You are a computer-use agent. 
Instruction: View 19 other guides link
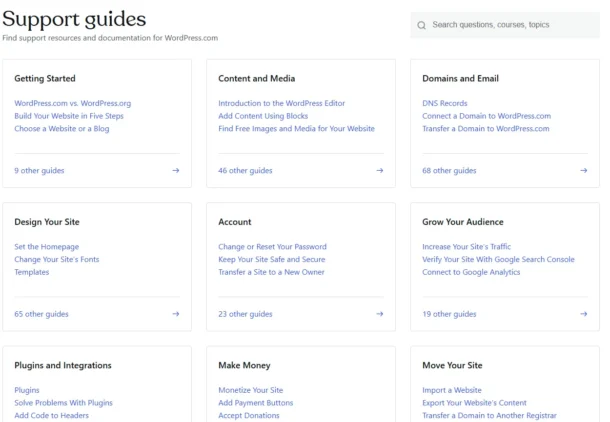coord(449,314)
